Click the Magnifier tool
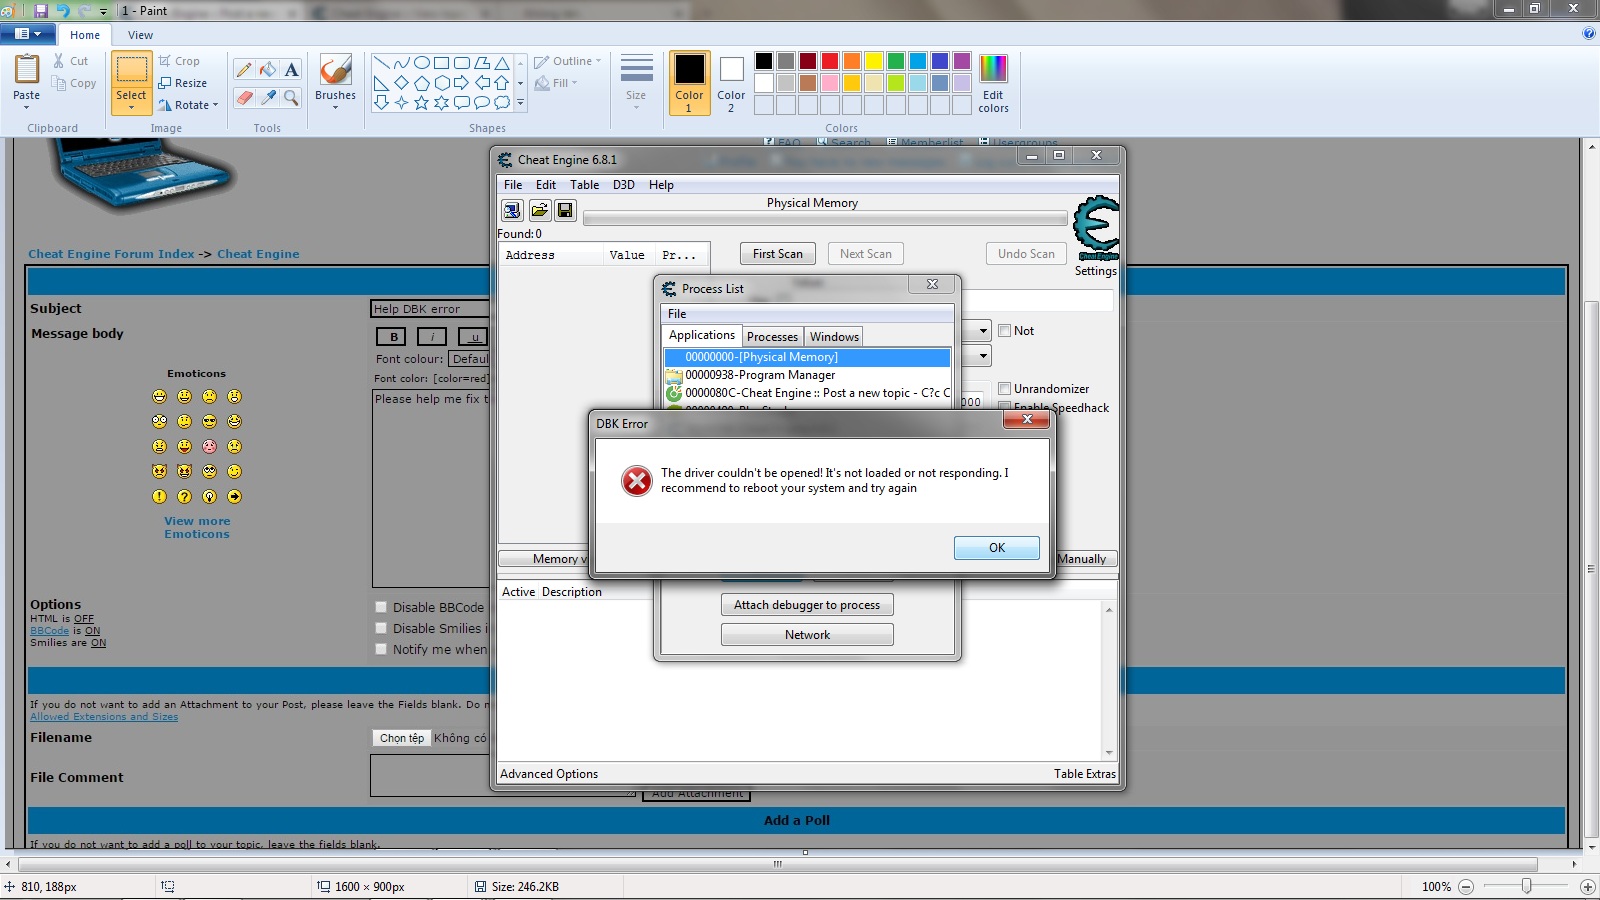 pyautogui.click(x=291, y=97)
